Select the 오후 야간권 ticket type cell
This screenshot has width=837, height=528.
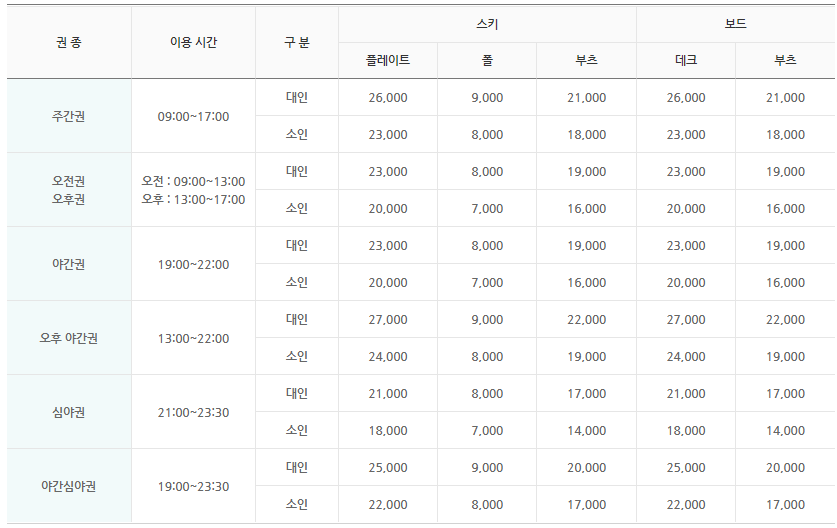(69, 338)
